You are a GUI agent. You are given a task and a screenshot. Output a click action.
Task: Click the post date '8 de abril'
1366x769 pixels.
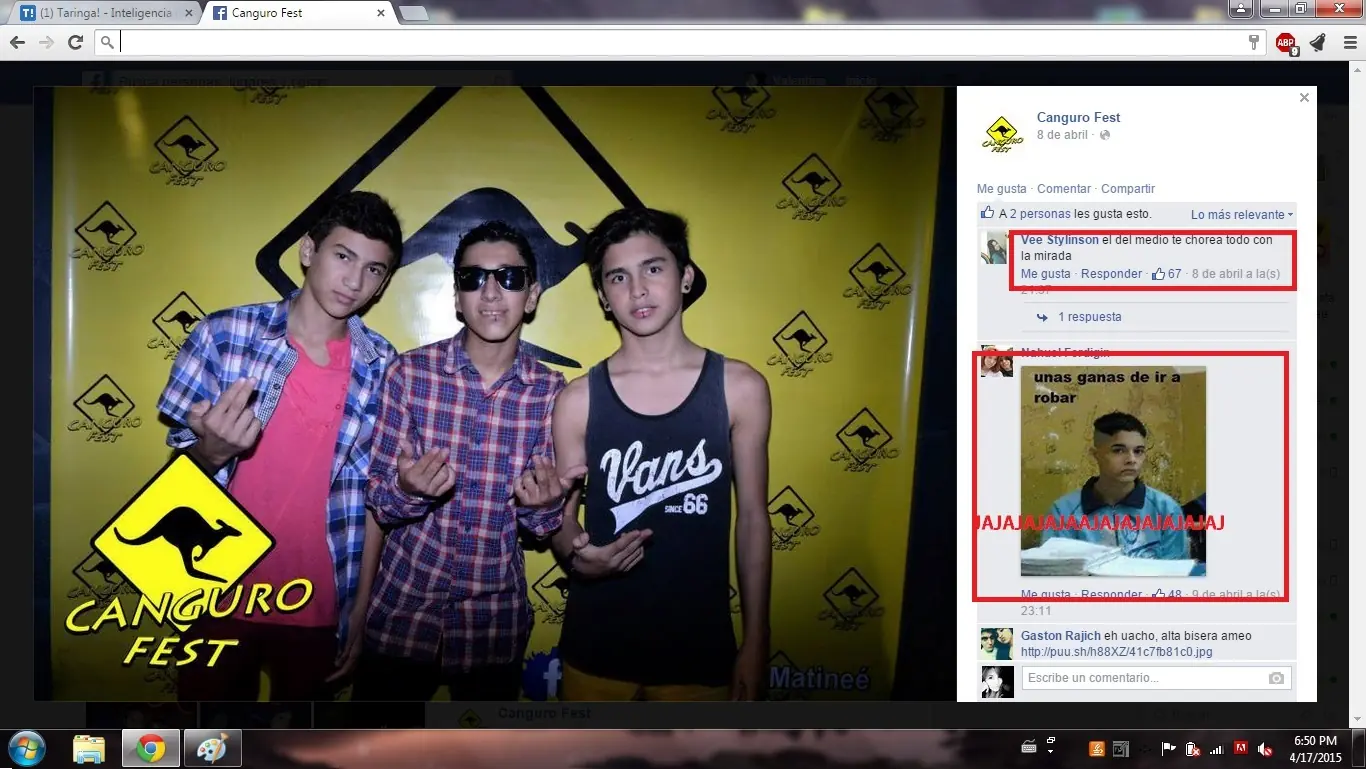pos(1062,135)
